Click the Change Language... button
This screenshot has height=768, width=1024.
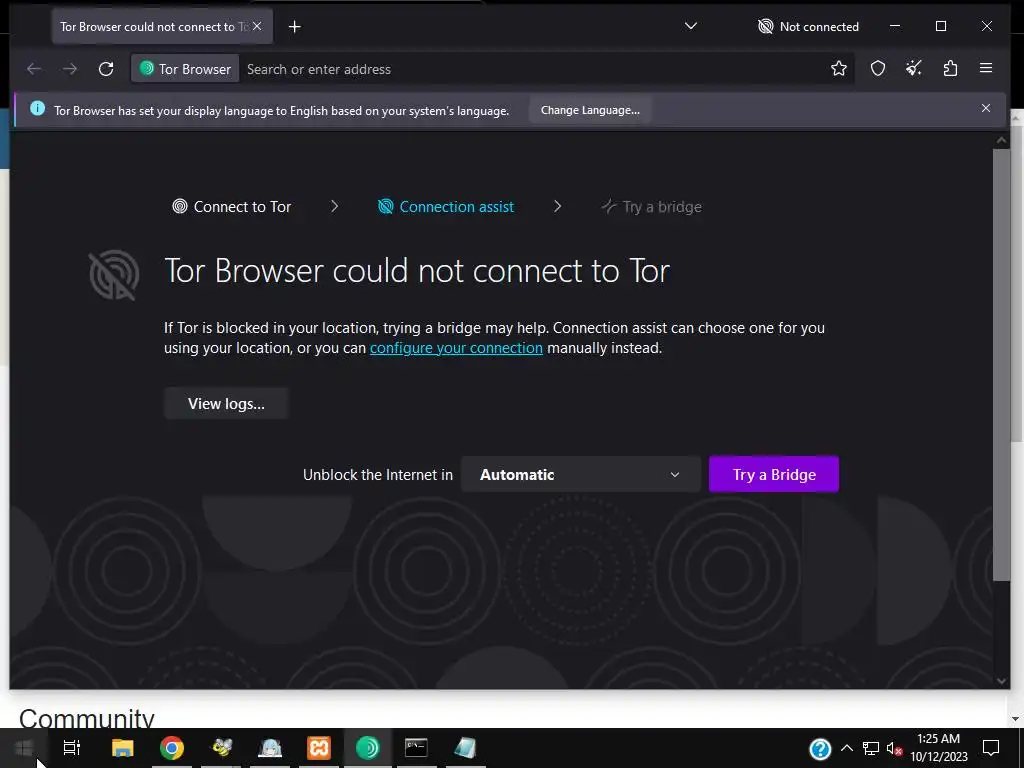point(590,110)
